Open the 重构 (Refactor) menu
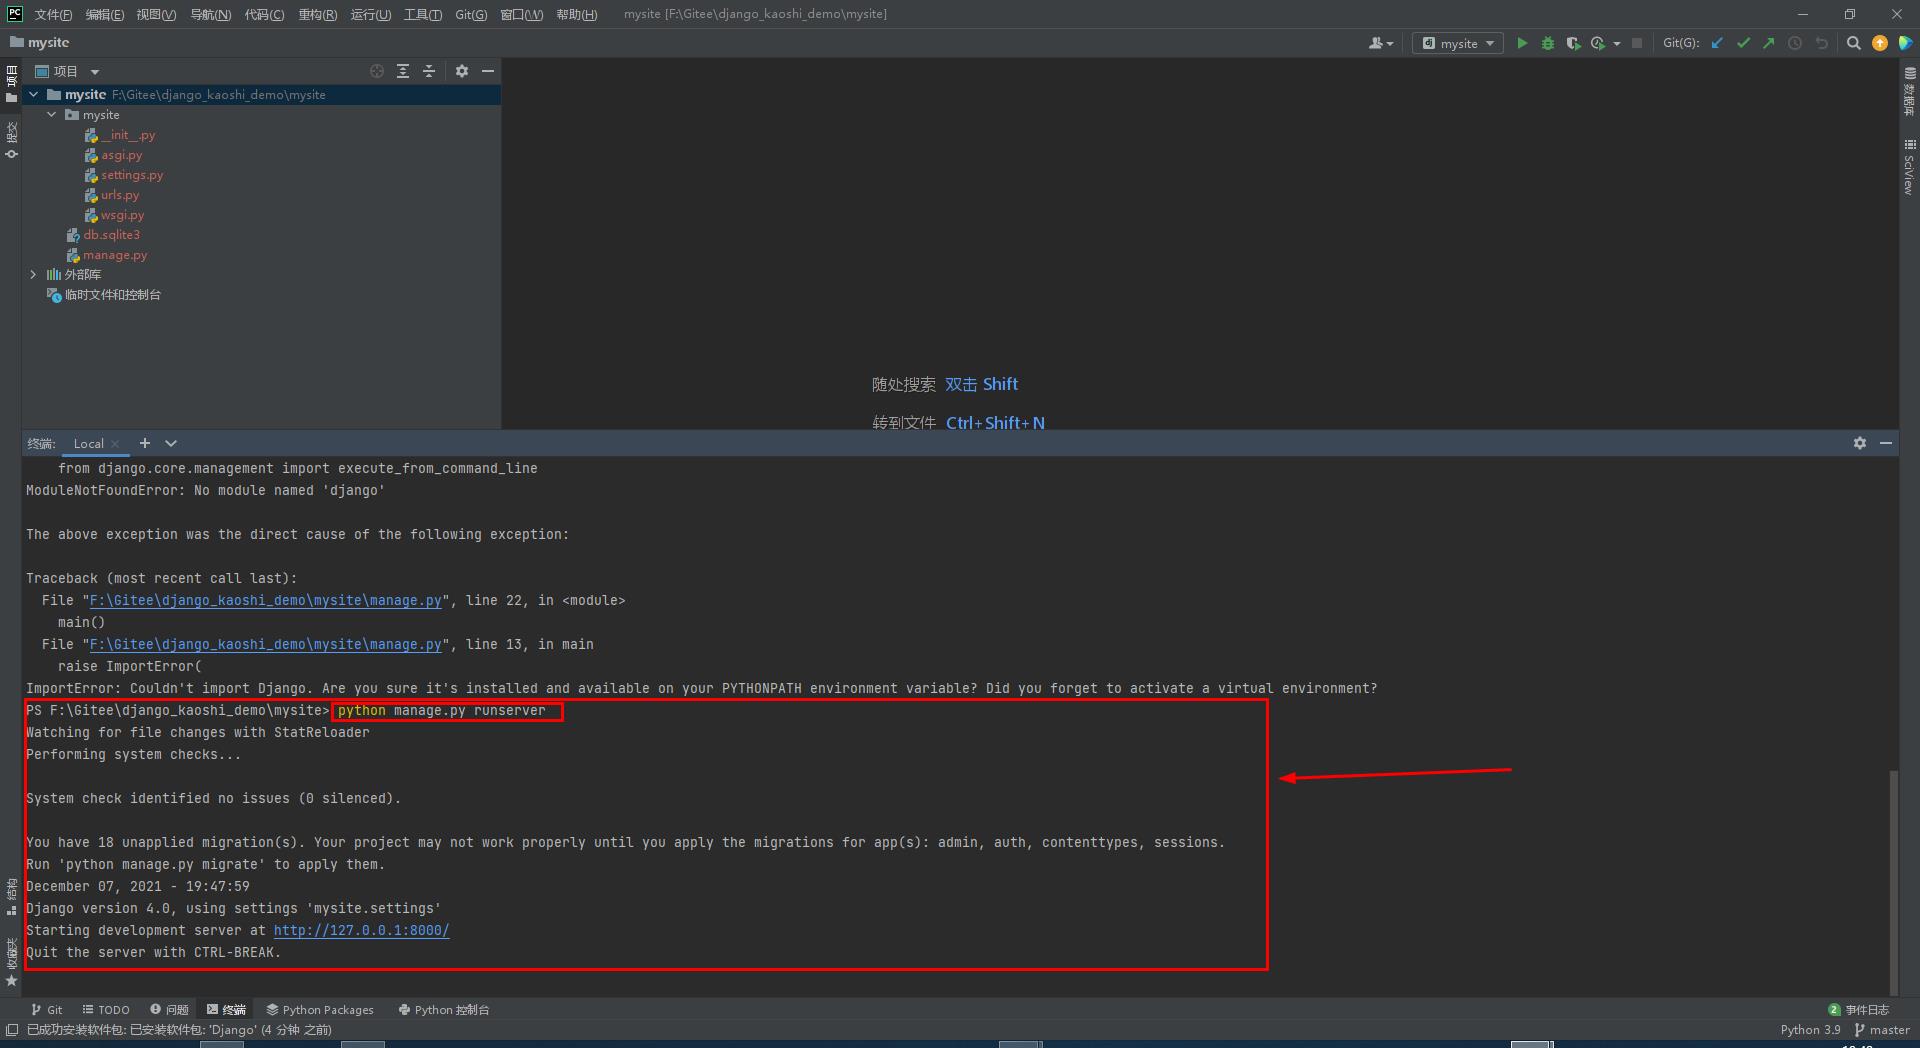This screenshot has height=1048, width=1920. (317, 14)
